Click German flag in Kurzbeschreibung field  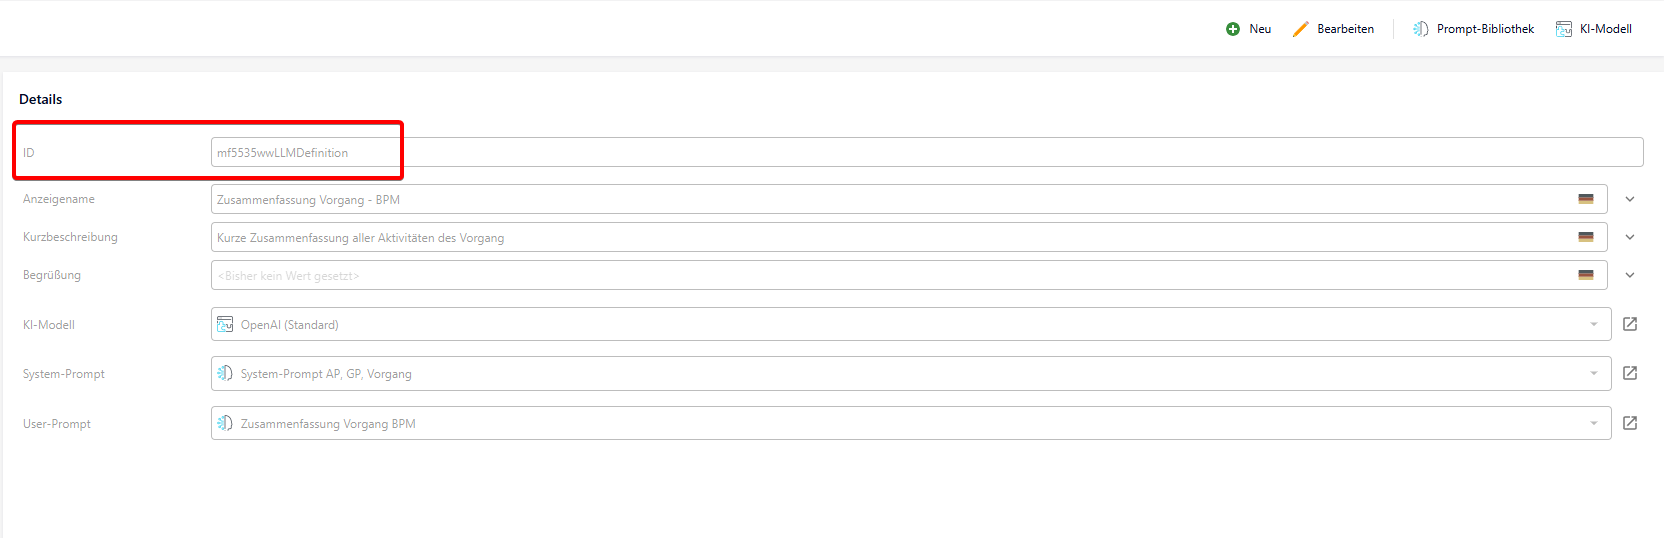click(1586, 237)
